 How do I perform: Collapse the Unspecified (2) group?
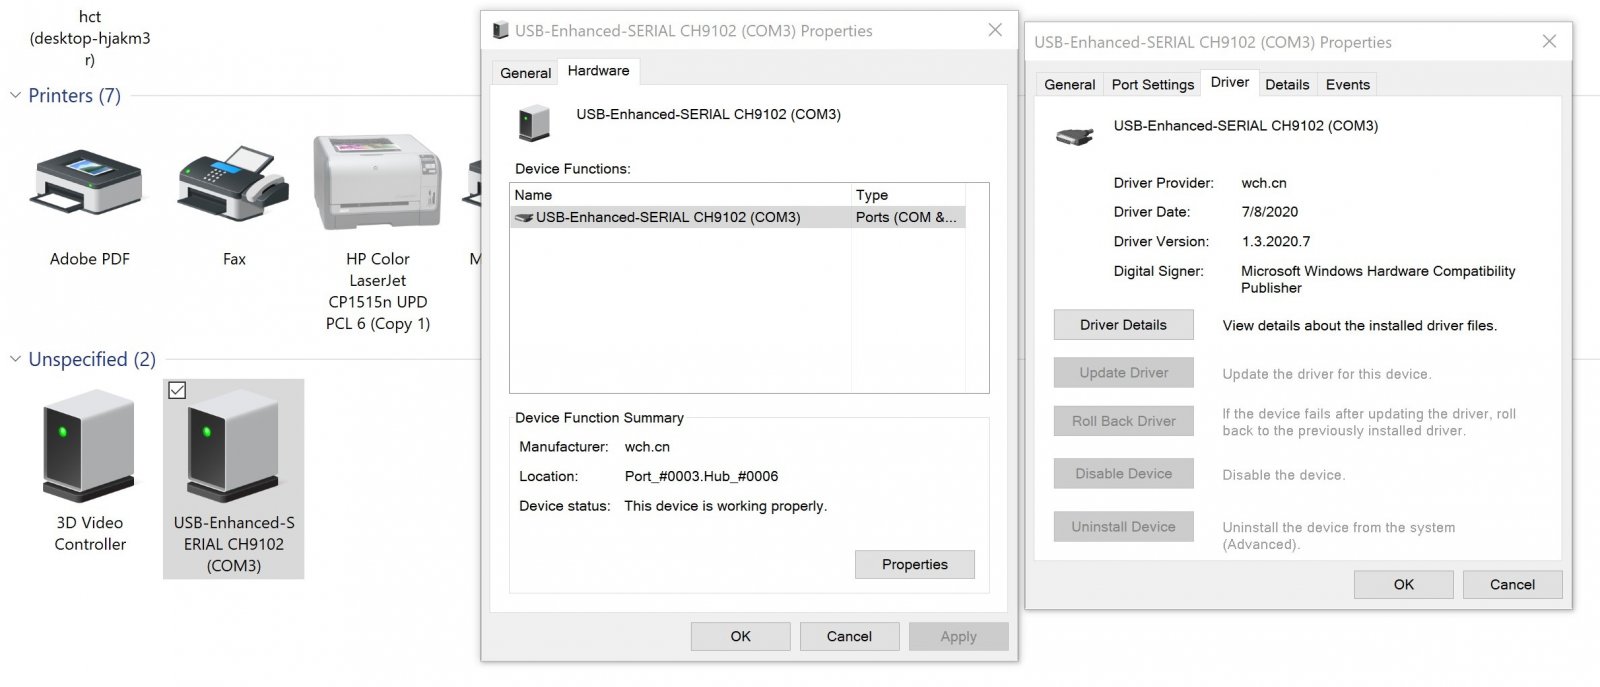click(15, 359)
